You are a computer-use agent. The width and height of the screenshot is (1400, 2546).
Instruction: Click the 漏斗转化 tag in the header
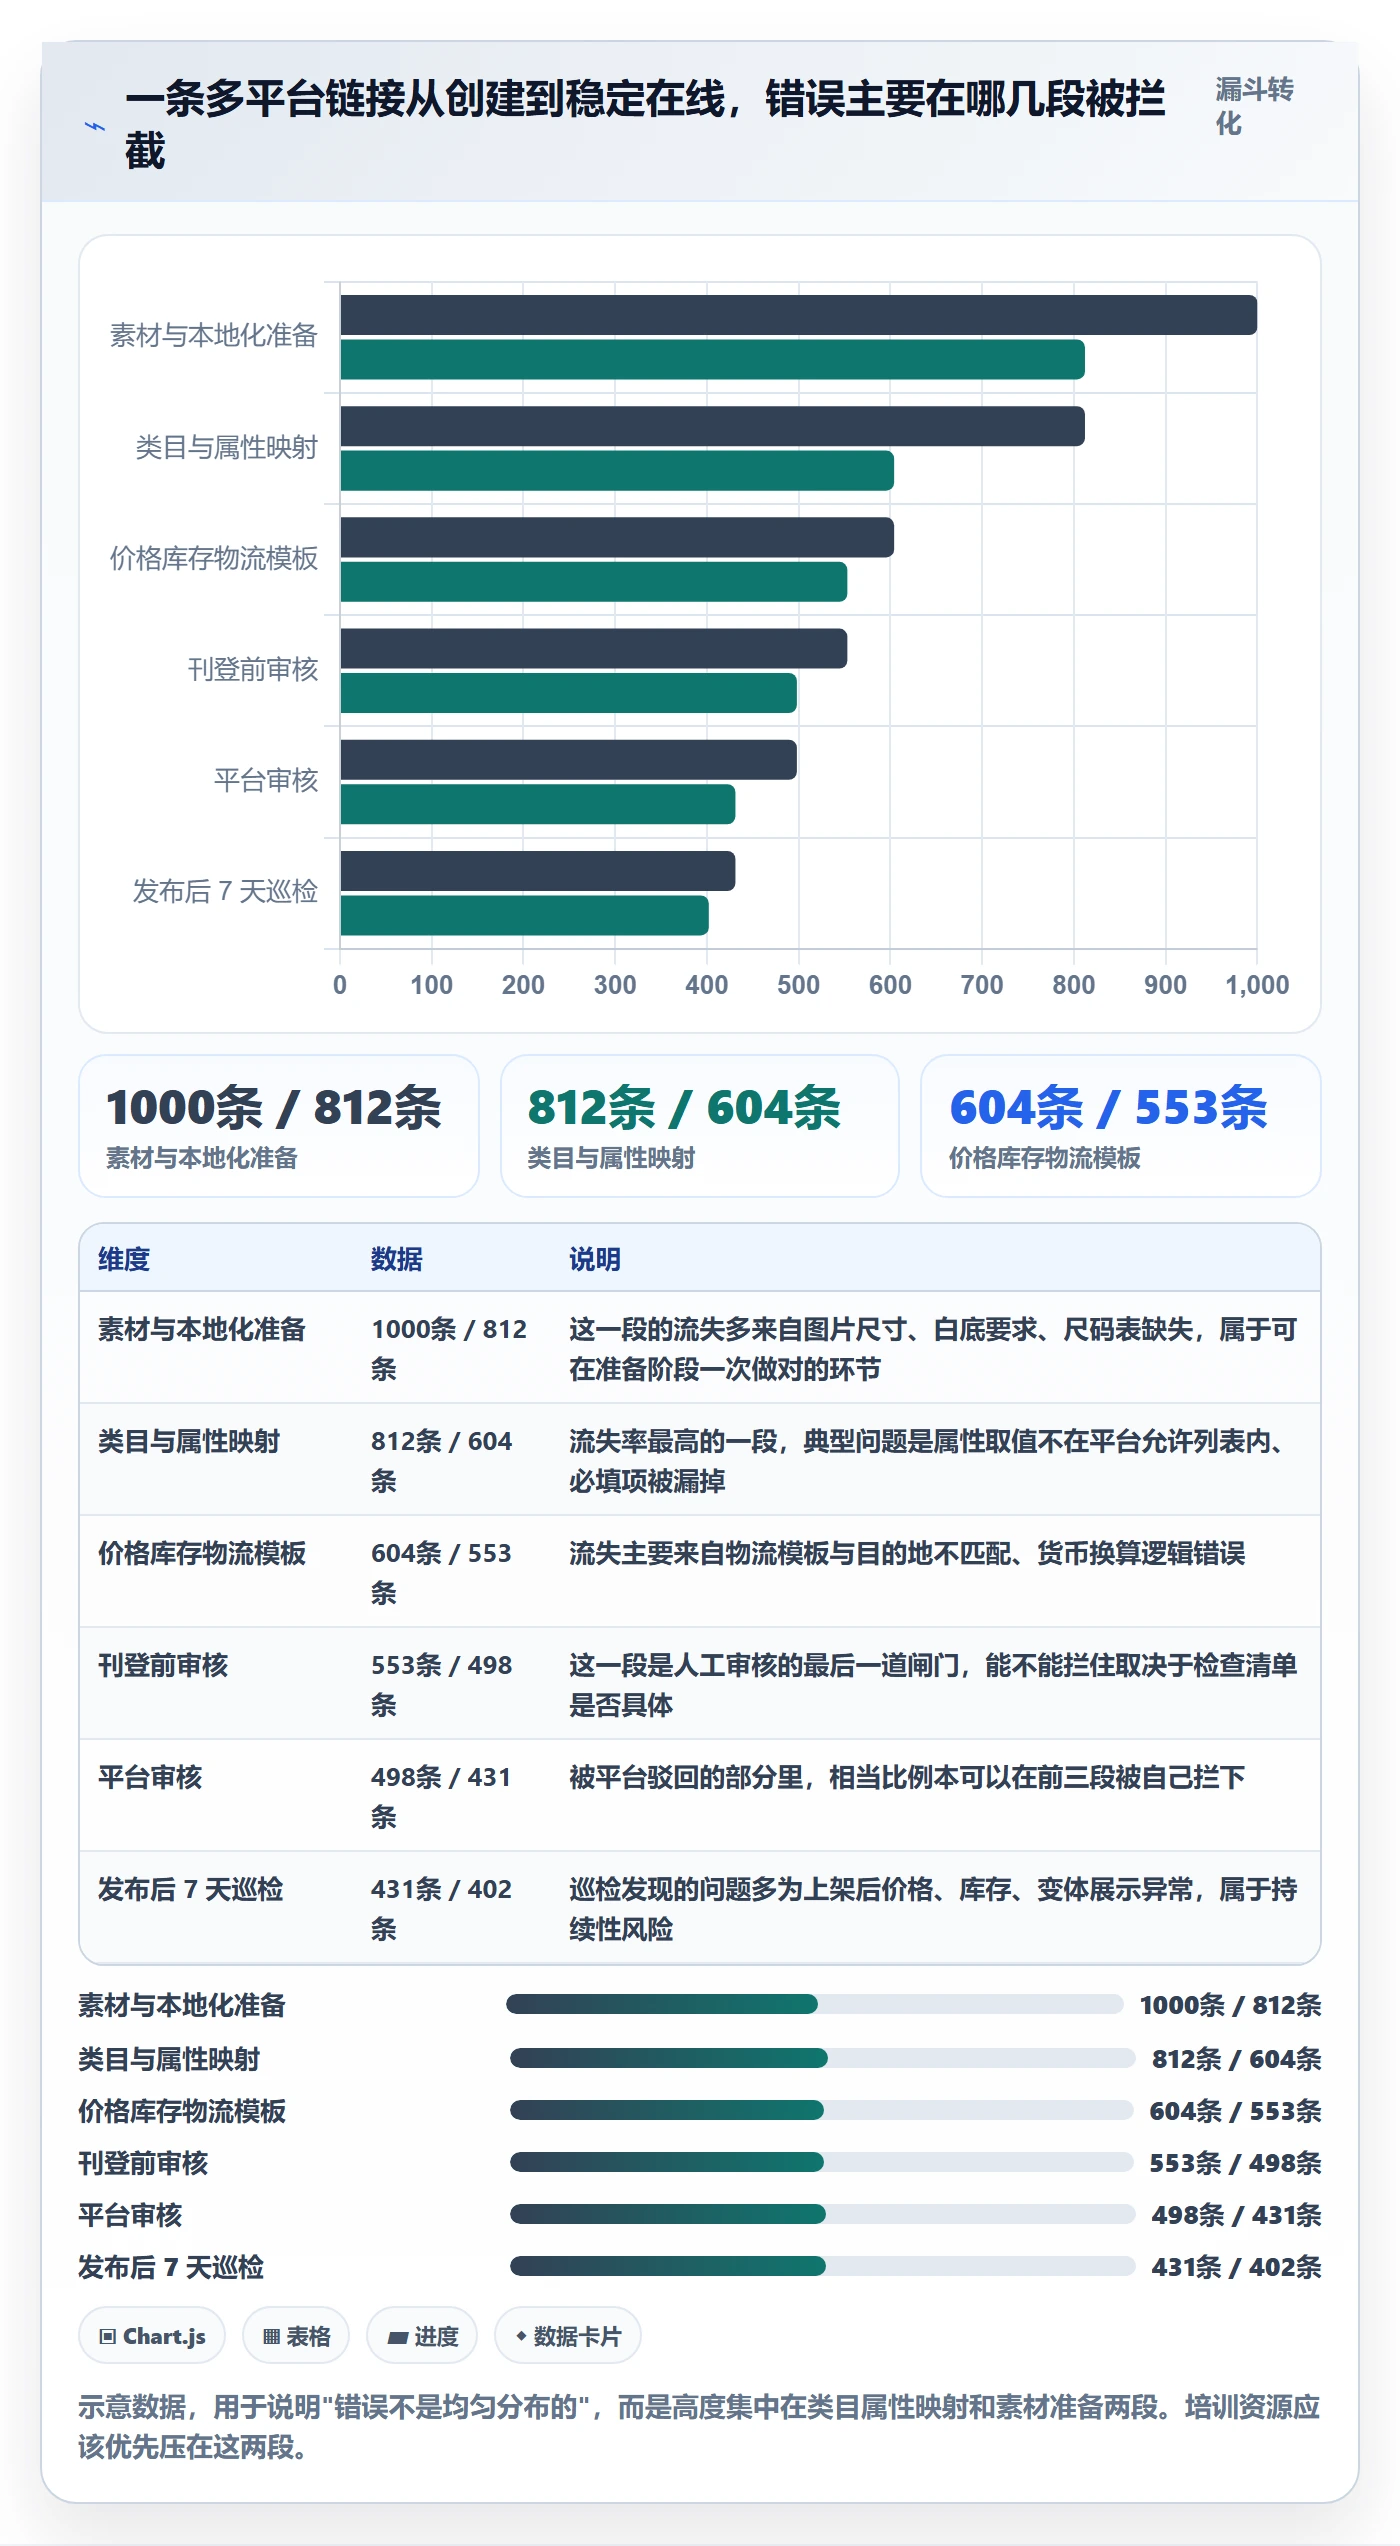click(x=1255, y=106)
